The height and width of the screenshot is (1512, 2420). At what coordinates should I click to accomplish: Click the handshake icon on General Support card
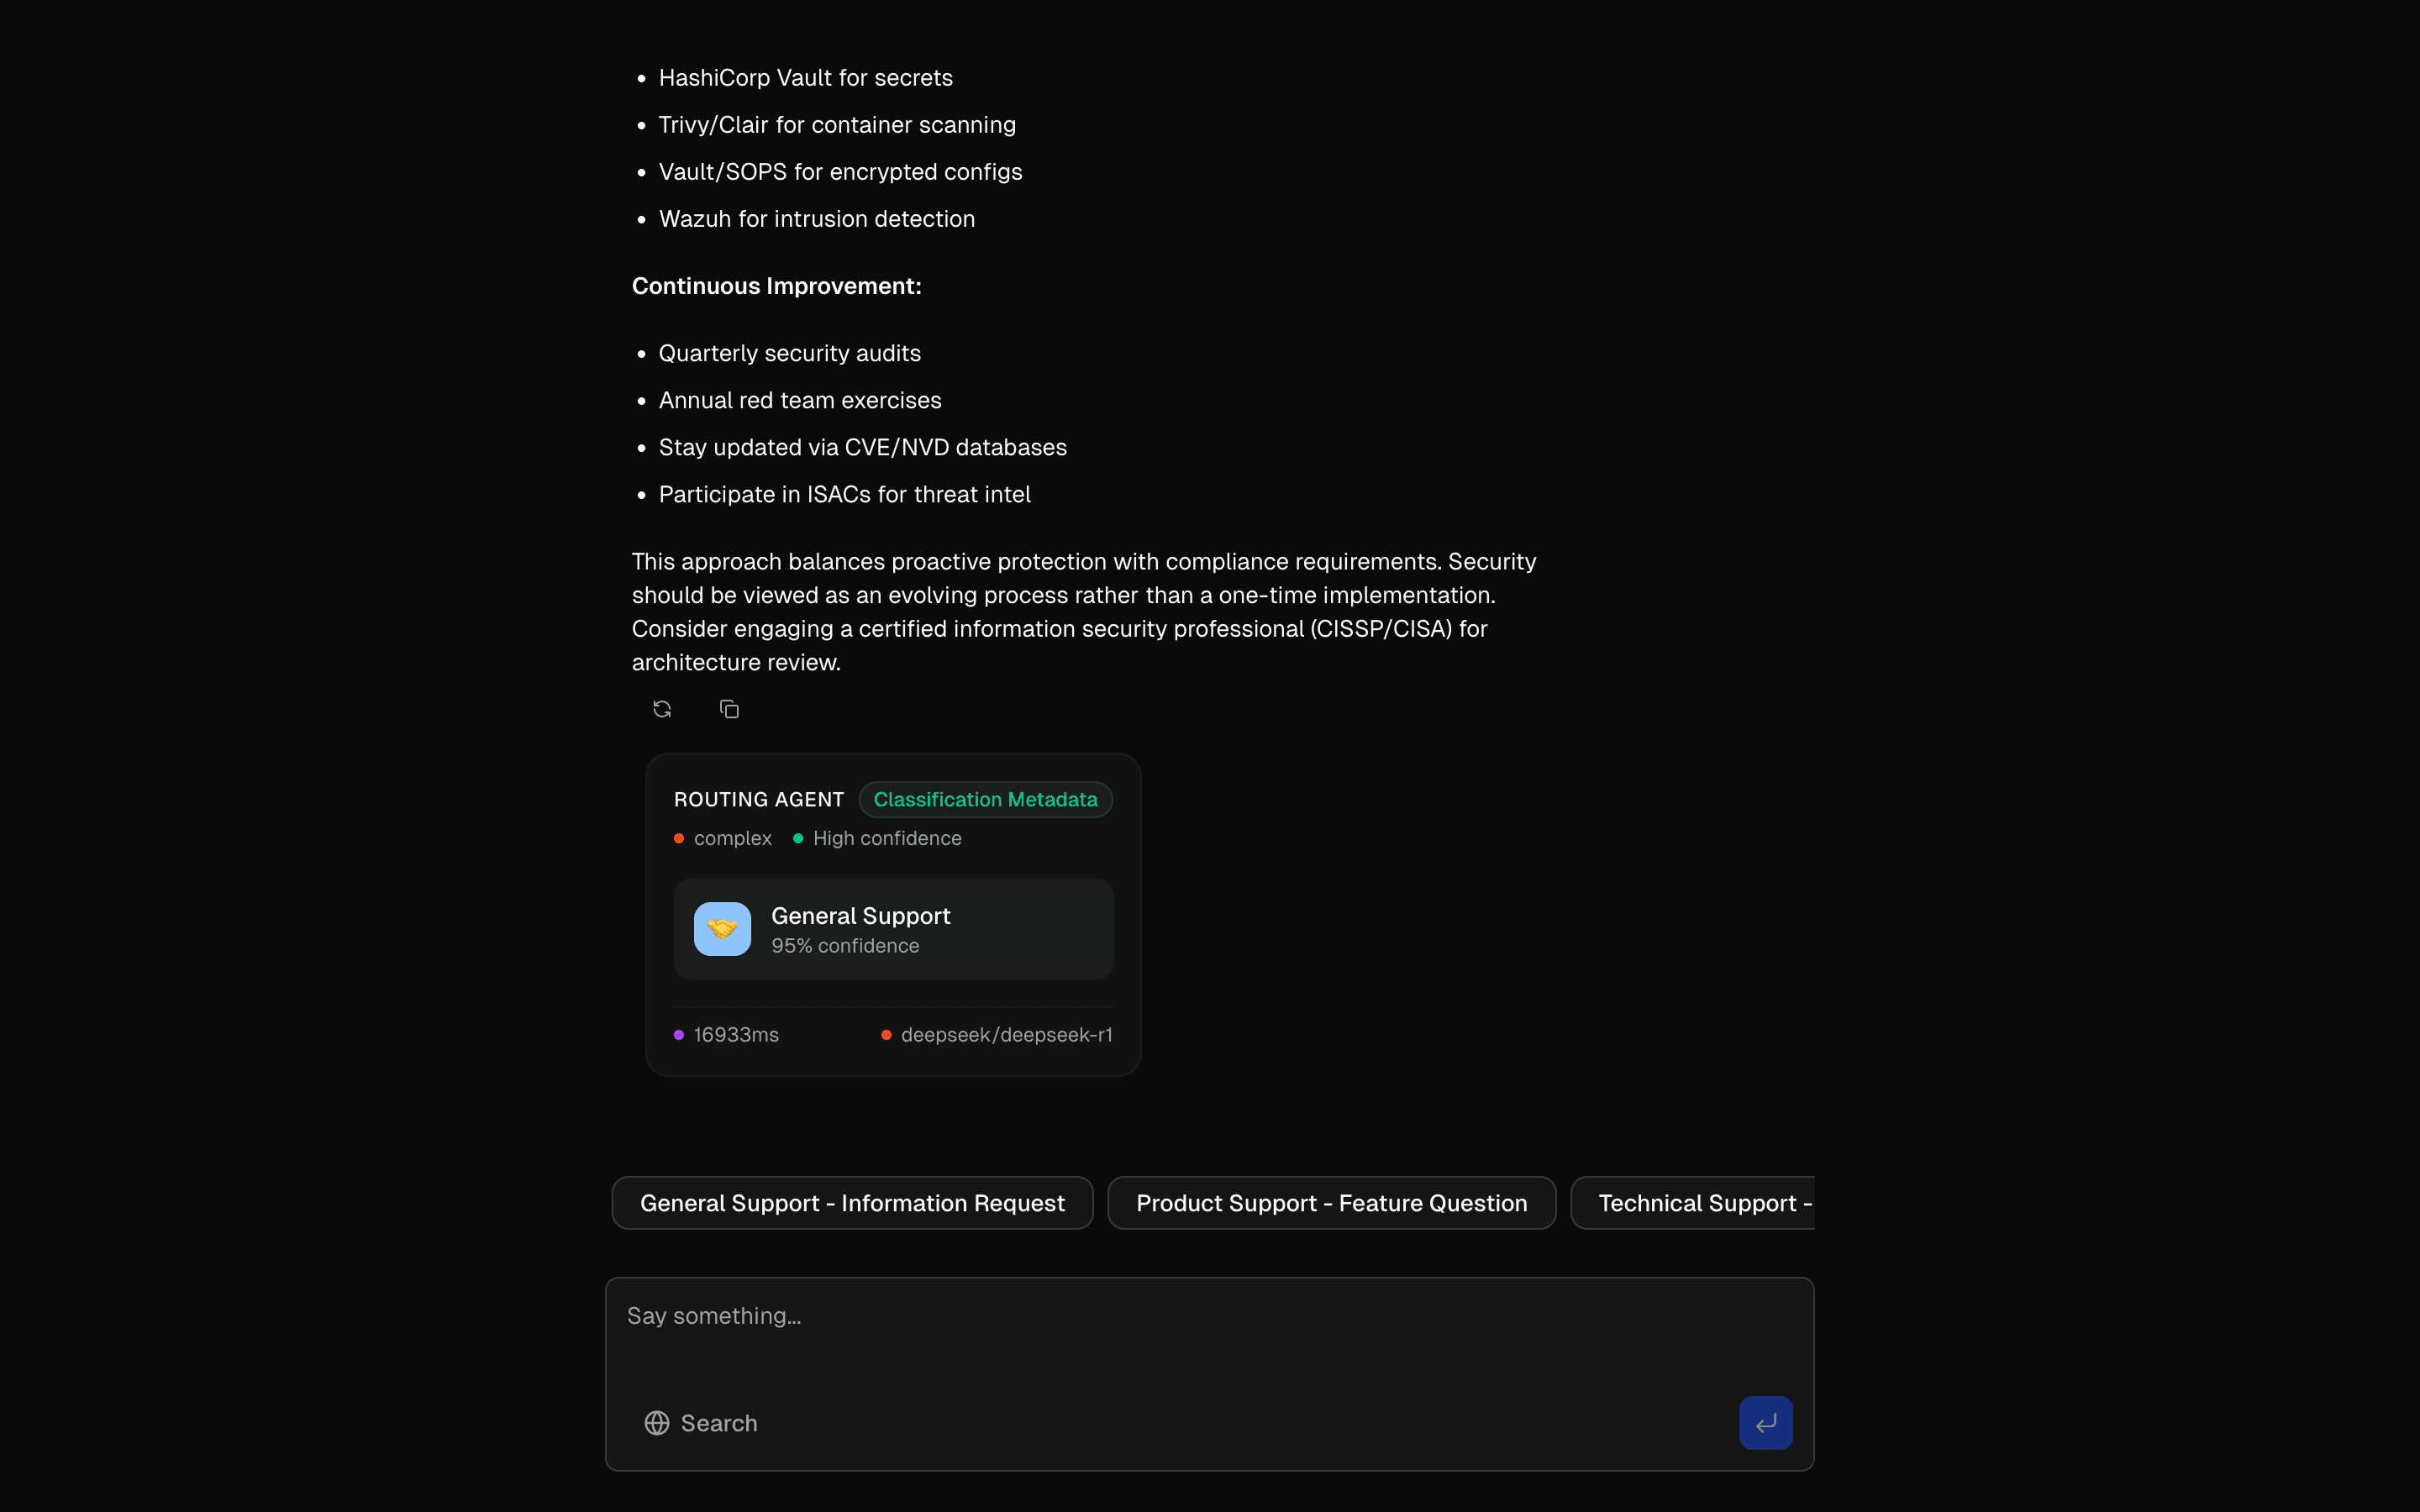click(x=722, y=928)
